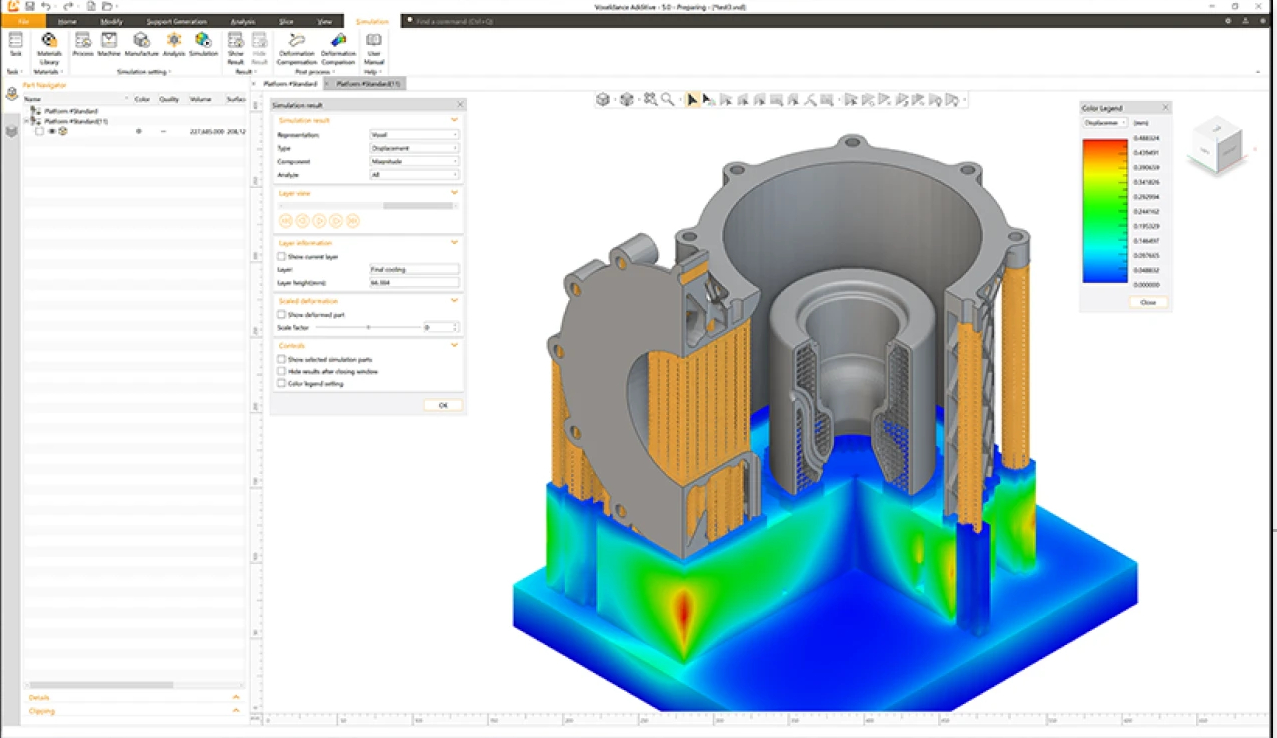Activate the highlighted Select arrow tool
This screenshot has height=738, width=1277.
(692, 100)
